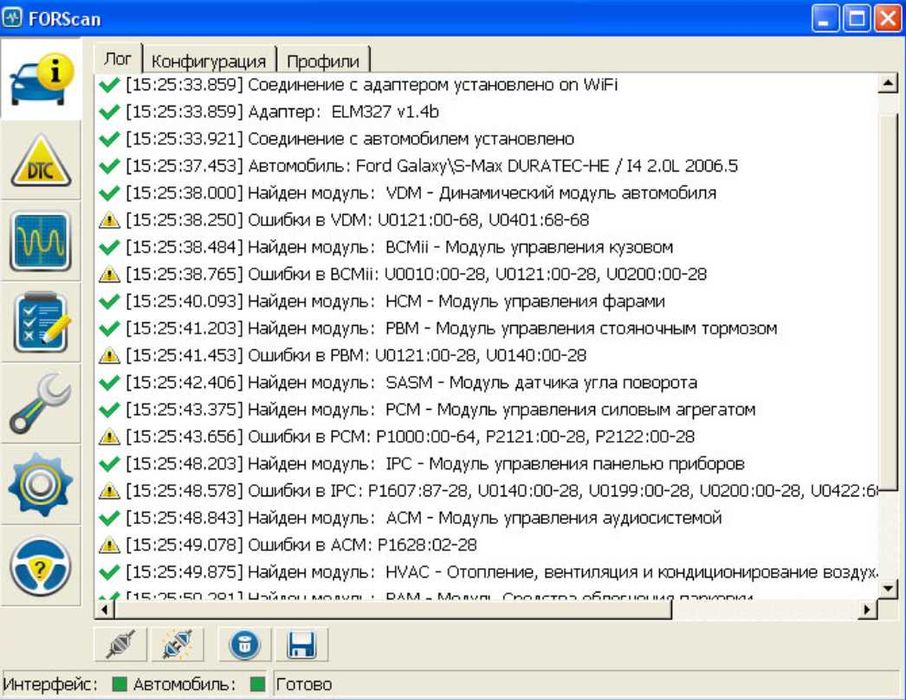Switch to the Лог tab
Image resolution: width=906 pixels, height=700 pixels.
[x=118, y=59]
